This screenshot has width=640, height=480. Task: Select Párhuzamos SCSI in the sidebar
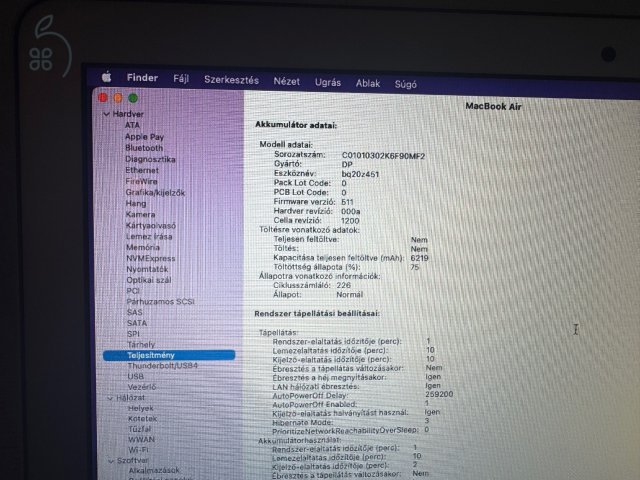coord(160,302)
